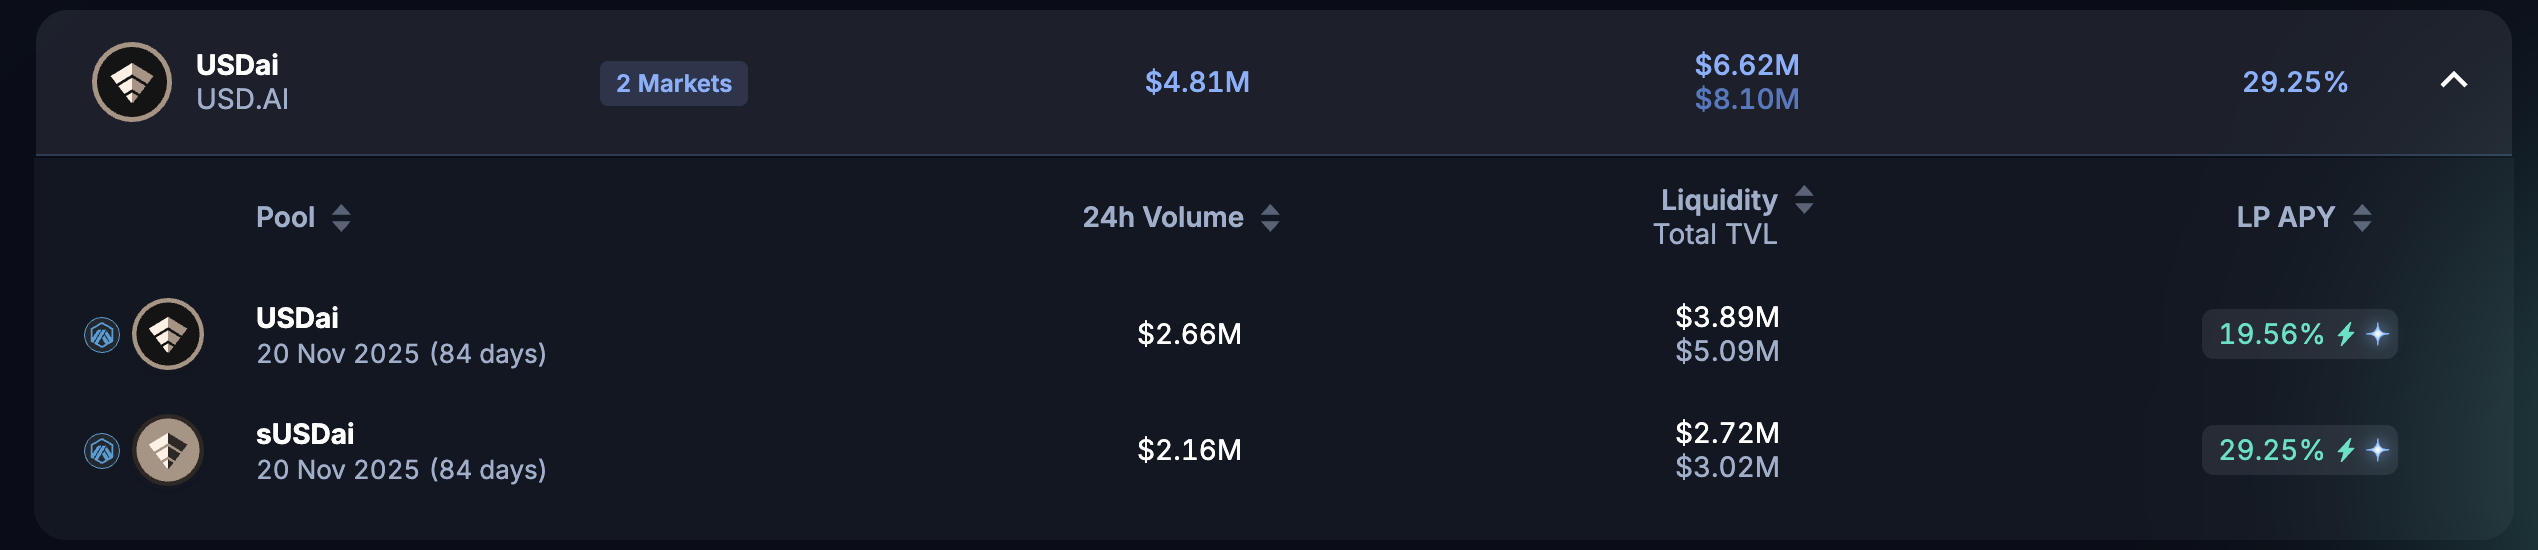This screenshot has height=550, width=2538.
Task: Click the USDai token logo in header
Action: tap(132, 82)
